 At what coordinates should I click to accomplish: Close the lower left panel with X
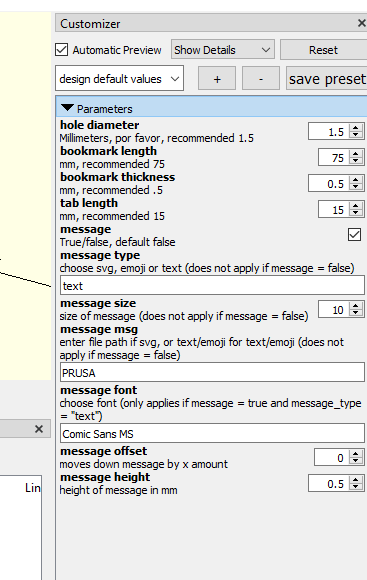[39, 429]
